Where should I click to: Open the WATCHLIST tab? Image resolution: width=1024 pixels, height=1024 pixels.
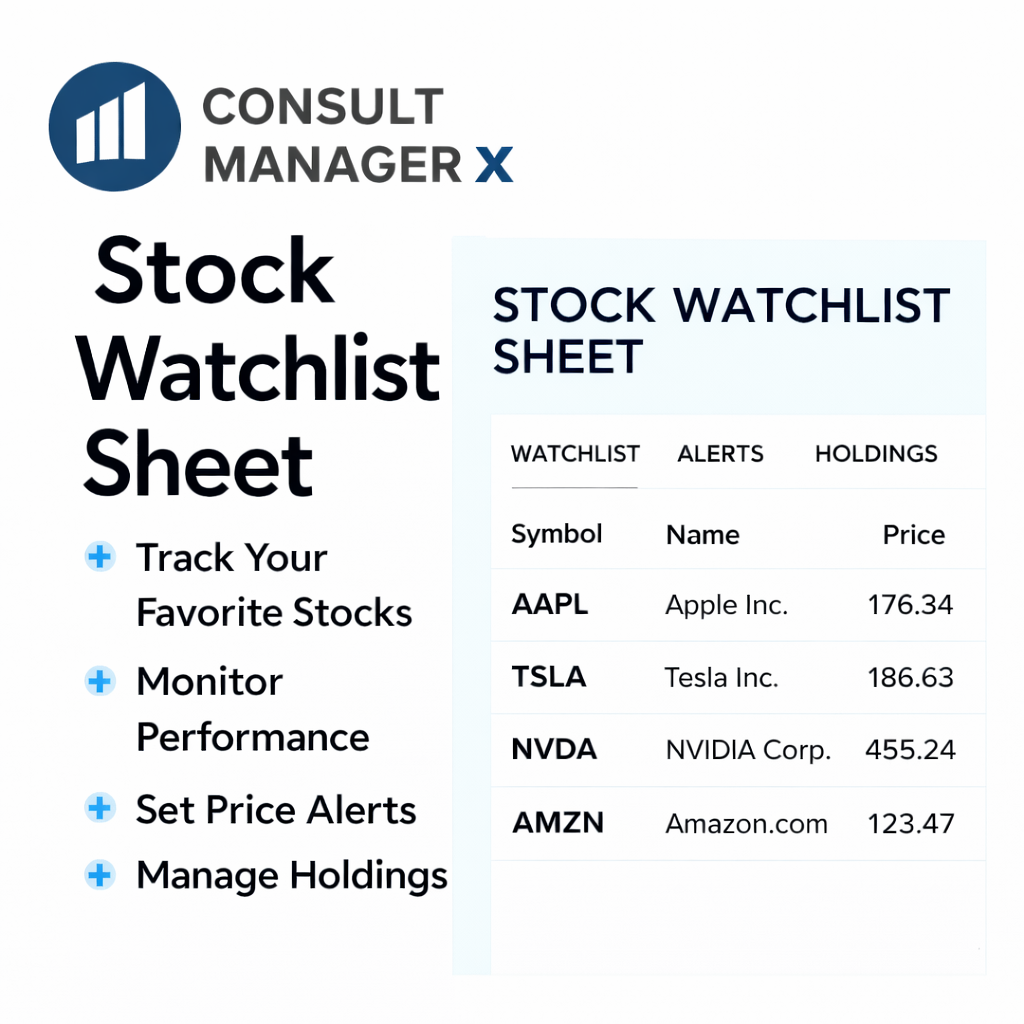tap(575, 454)
